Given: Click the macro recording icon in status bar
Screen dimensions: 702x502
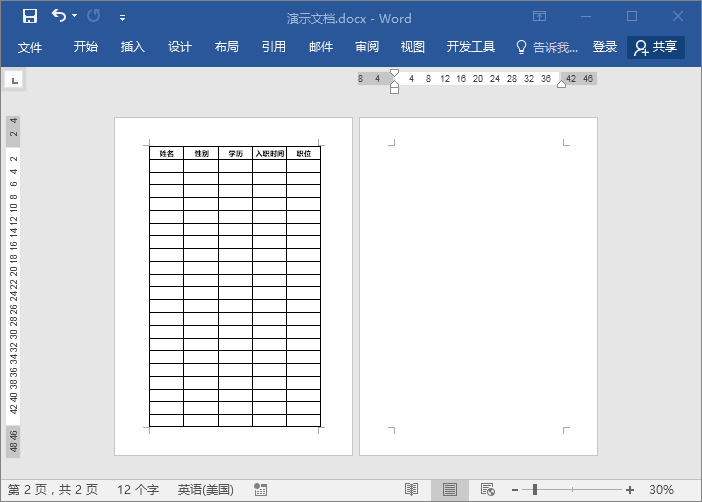Looking at the screenshot, I should tap(261, 489).
